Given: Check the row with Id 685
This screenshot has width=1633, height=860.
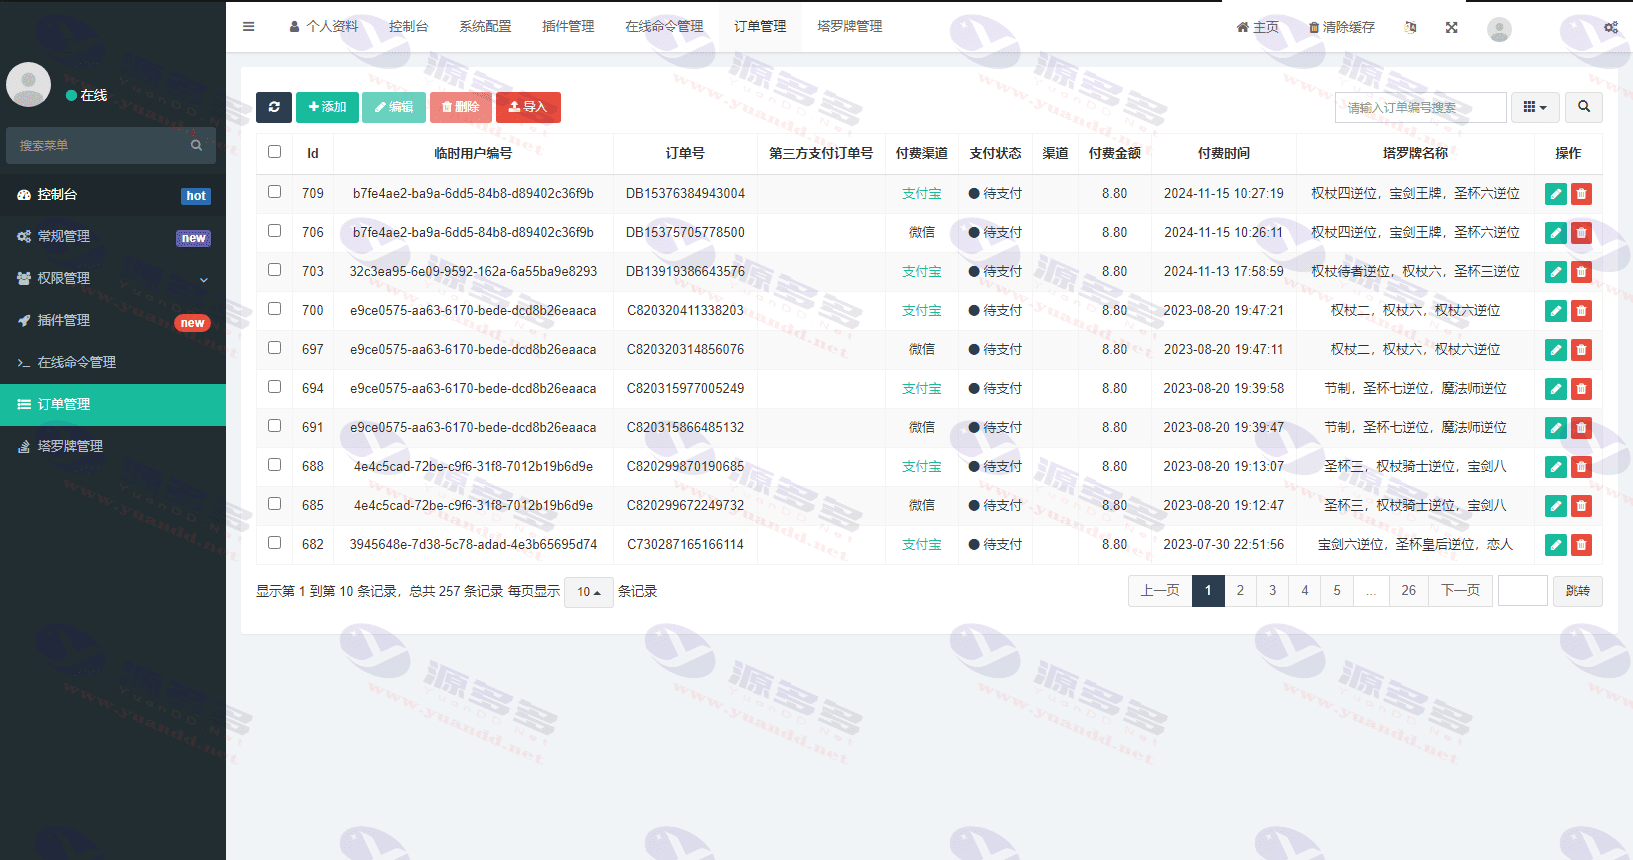Looking at the screenshot, I should point(274,504).
